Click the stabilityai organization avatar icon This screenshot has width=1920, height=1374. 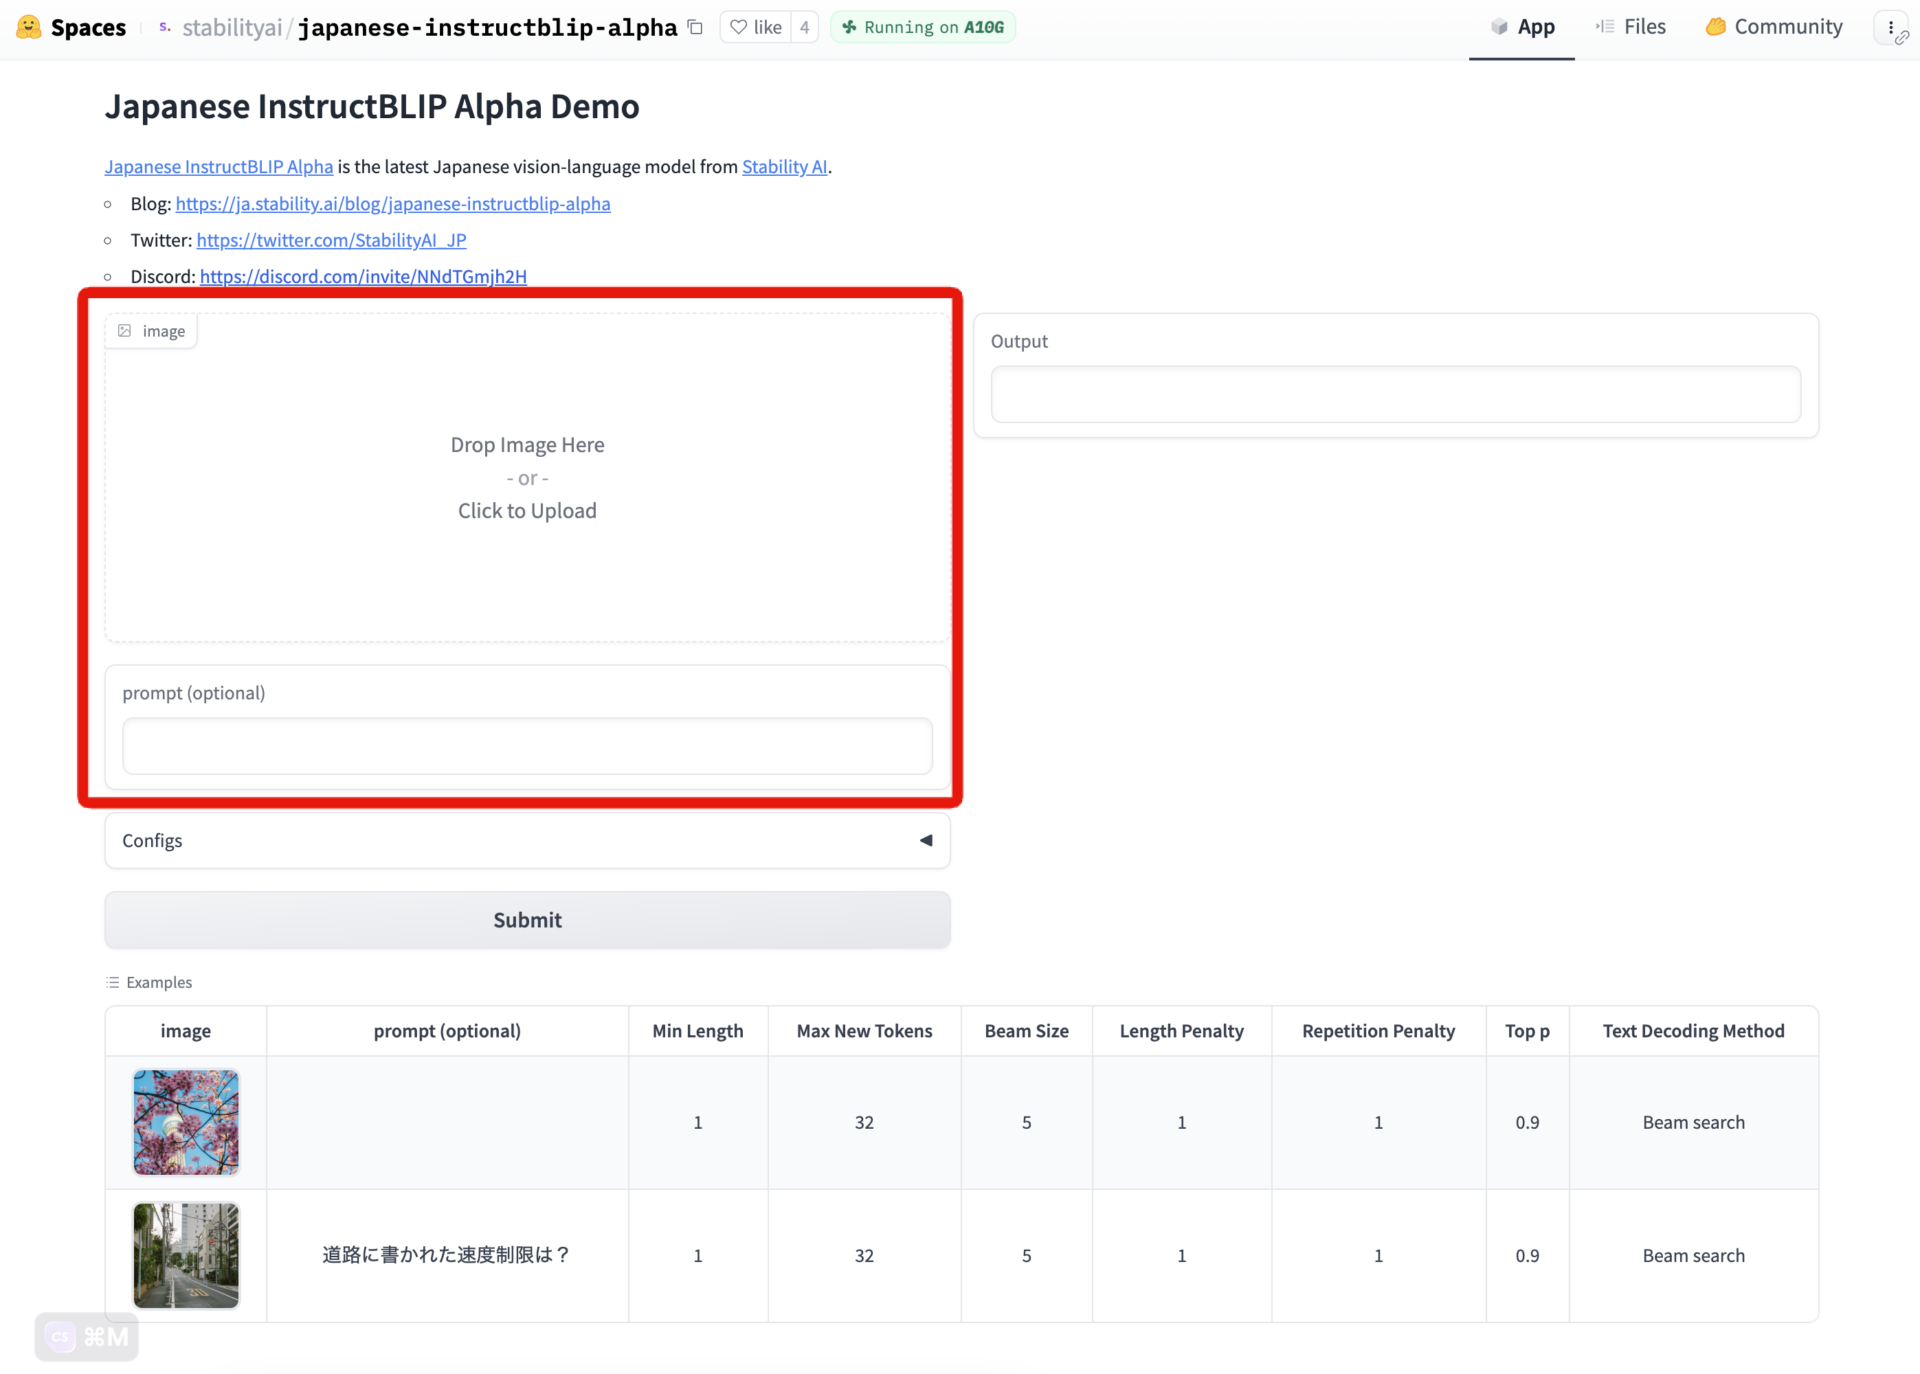pos(165,27)
